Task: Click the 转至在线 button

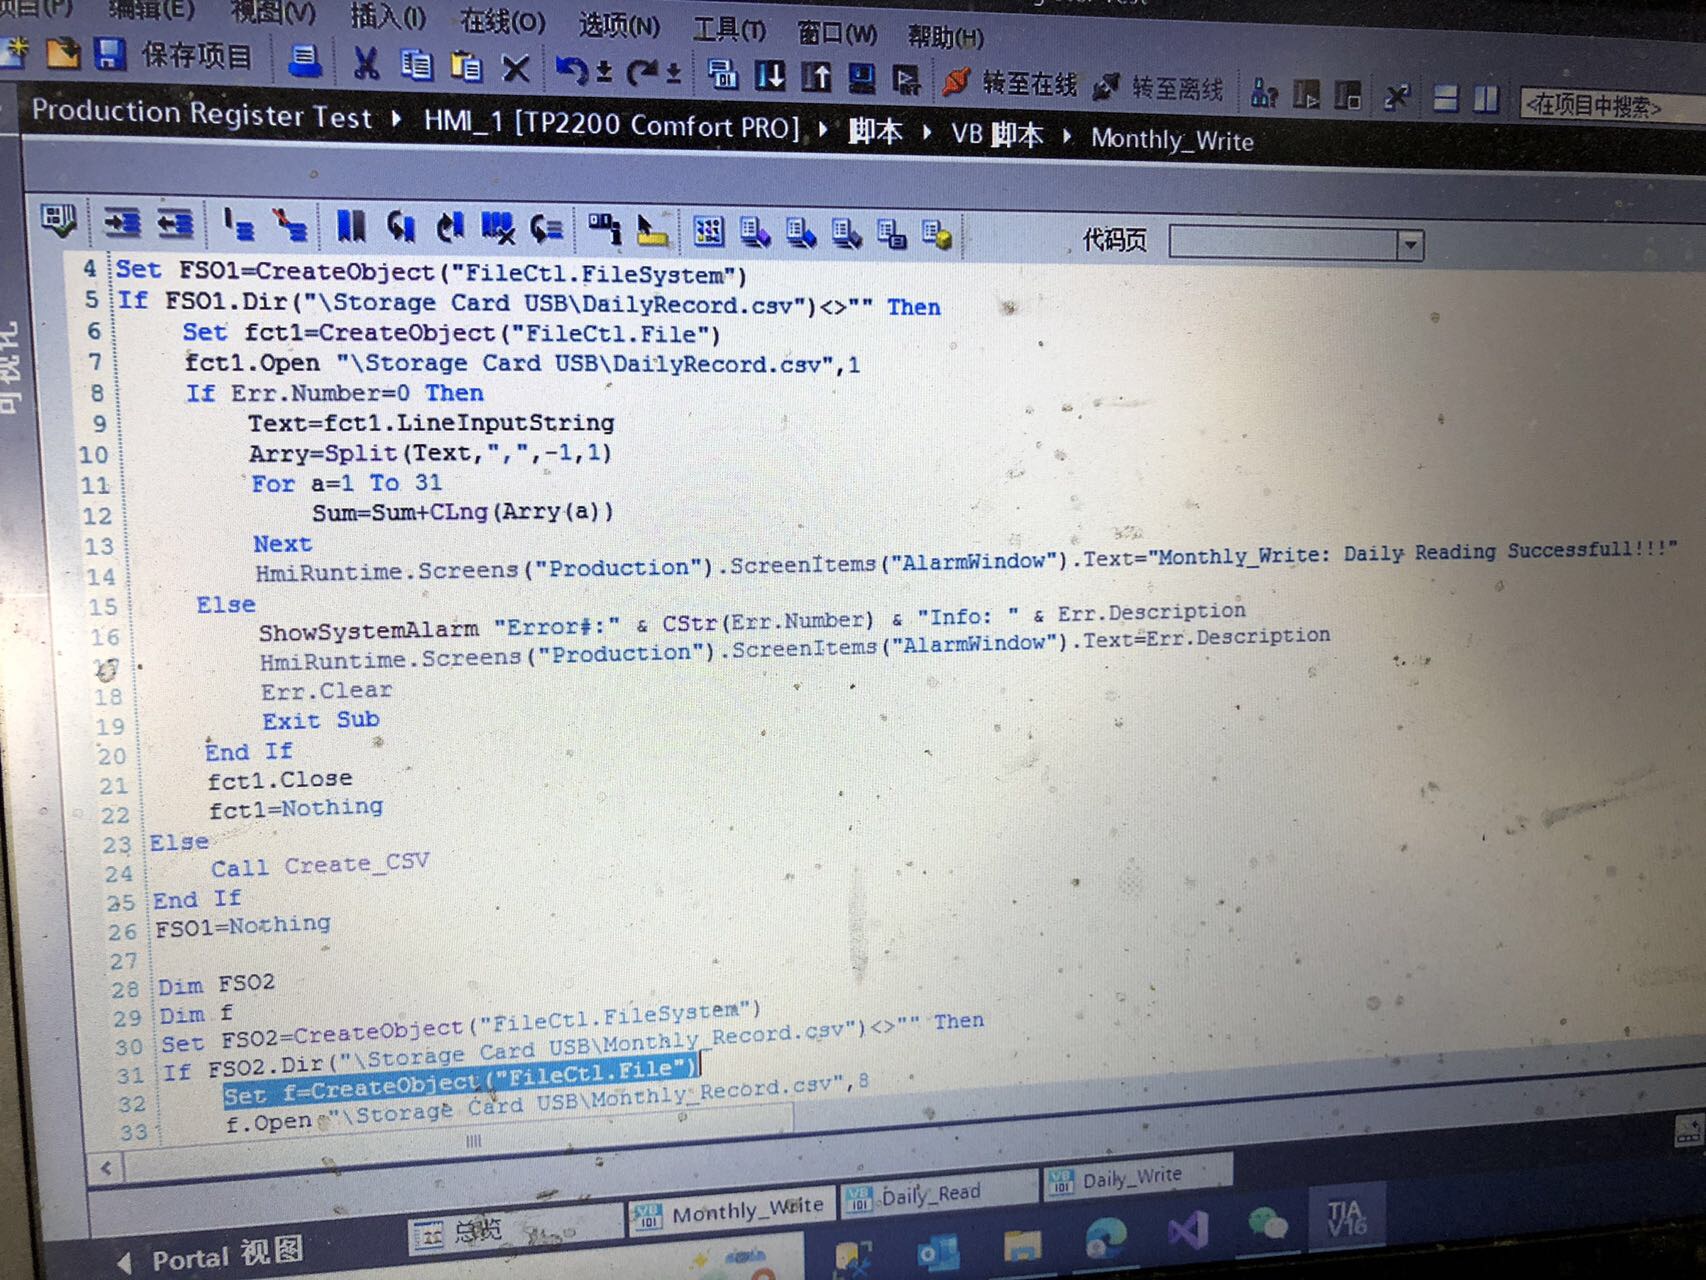Action: (1010, 83)
